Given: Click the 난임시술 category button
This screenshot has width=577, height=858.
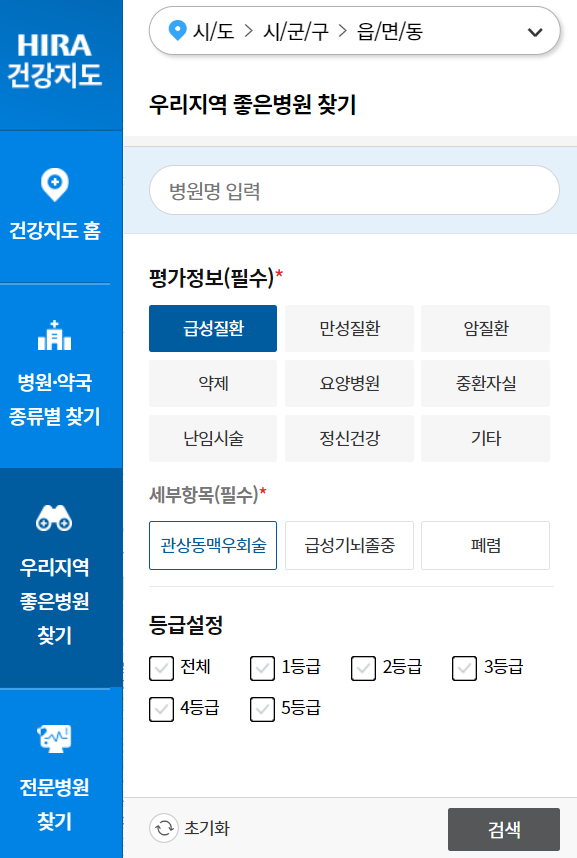Looking at the screenshot, I should (x=212, y=438).
